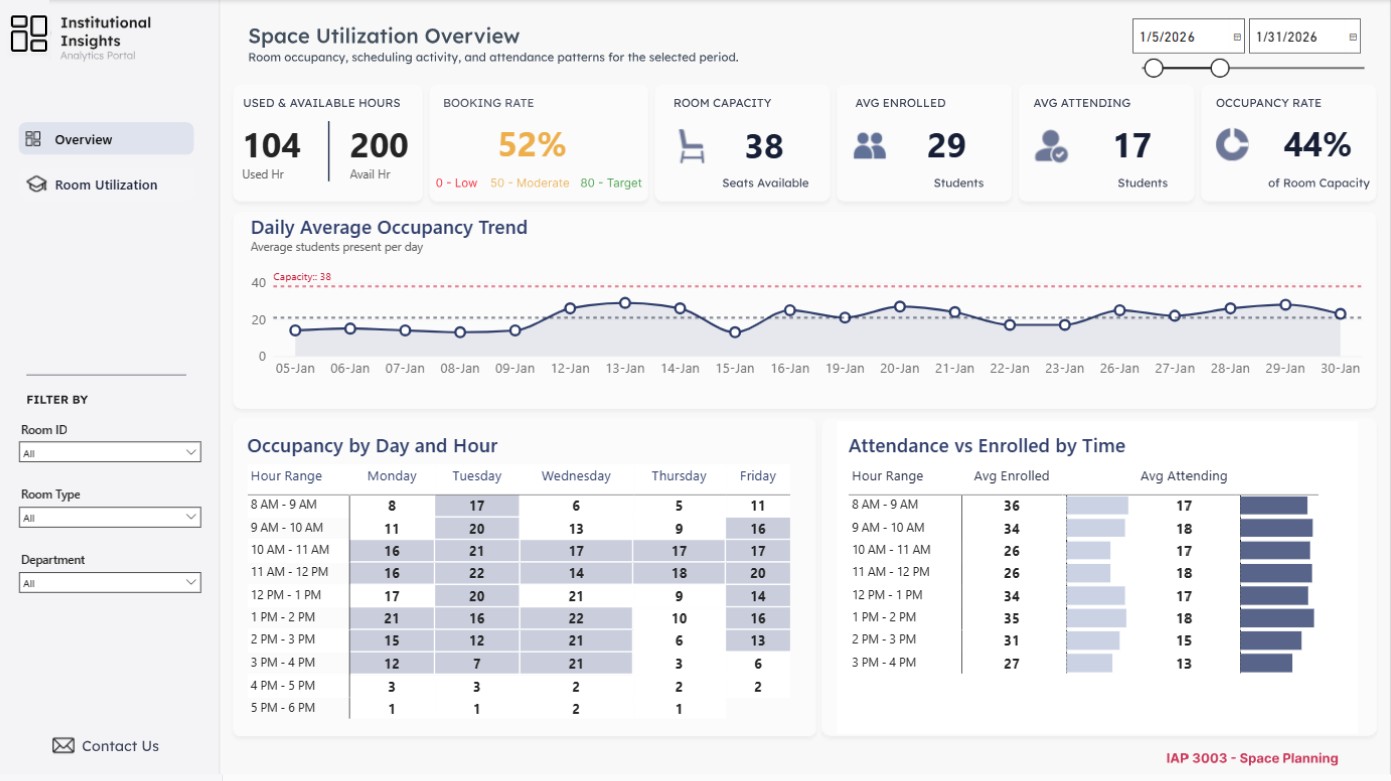Click the Avg Enrolled bar for 8 AM - 9 AM
Image resolution: width=1391 pixels, height=781 pixels.
point(1097,505)
